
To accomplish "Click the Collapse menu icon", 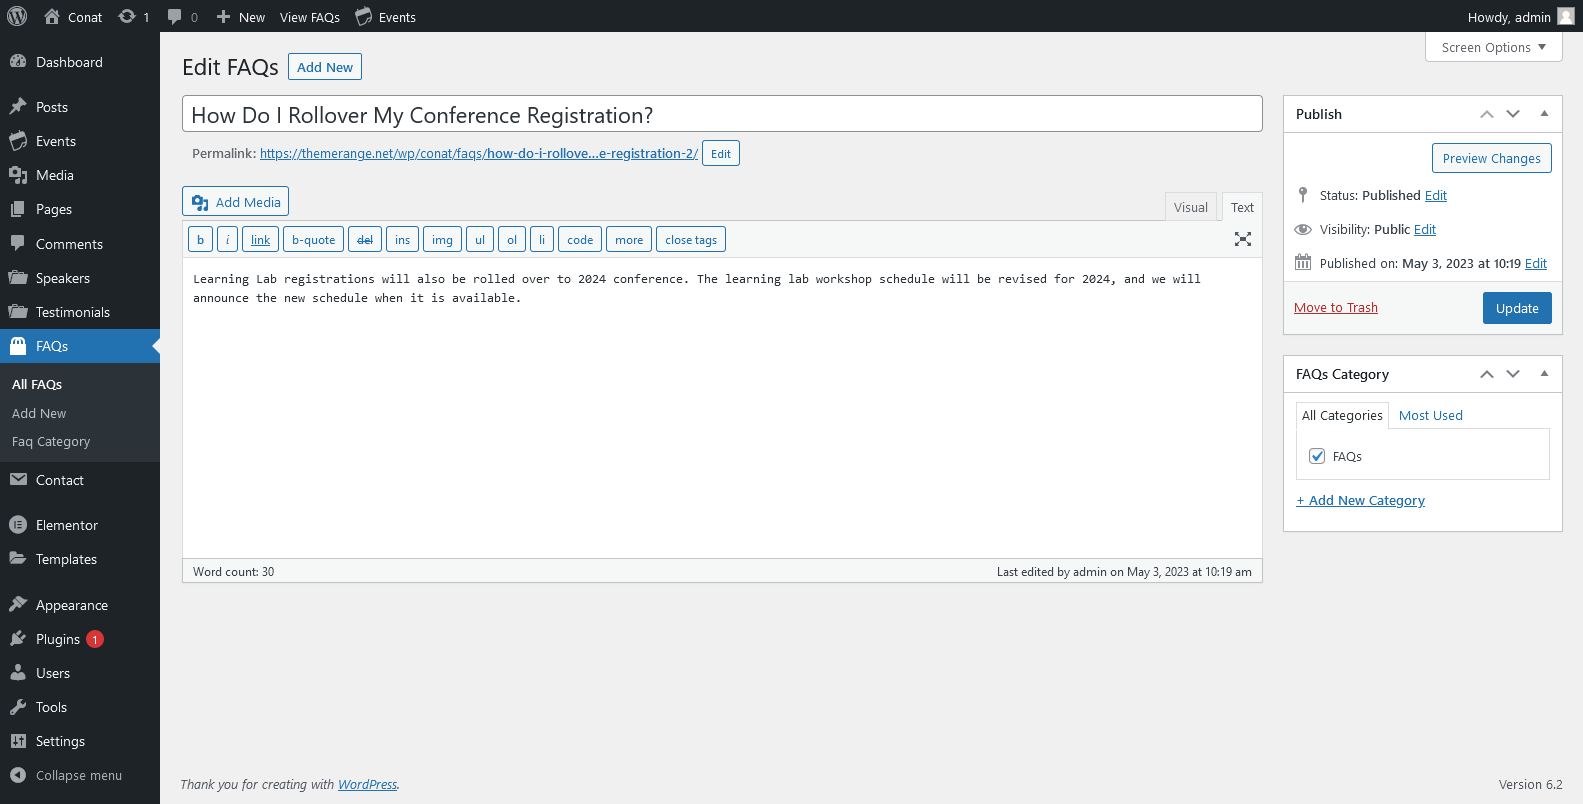I will click(18, 775).
